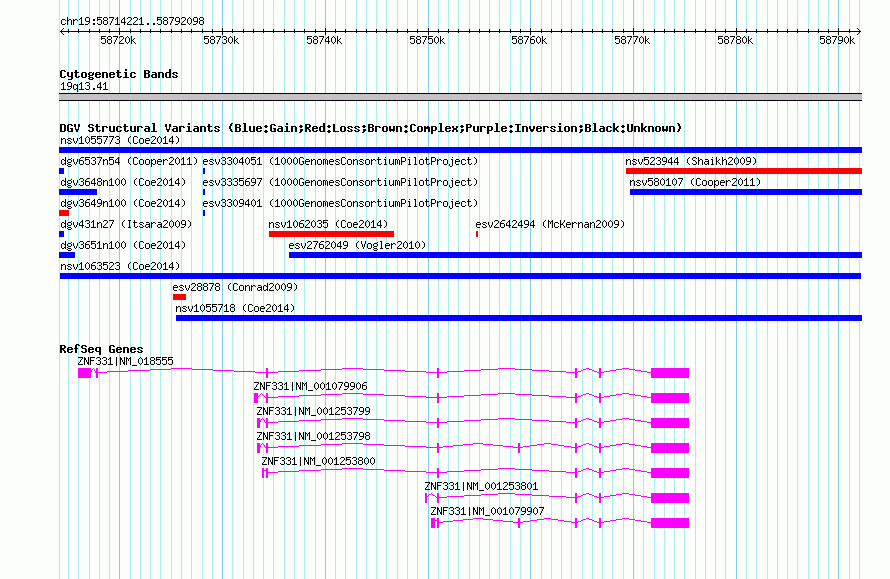Screen dimensions: 890x579
Task: Click the red esv28878 loss bar
Action: click(x=179, y=297)
